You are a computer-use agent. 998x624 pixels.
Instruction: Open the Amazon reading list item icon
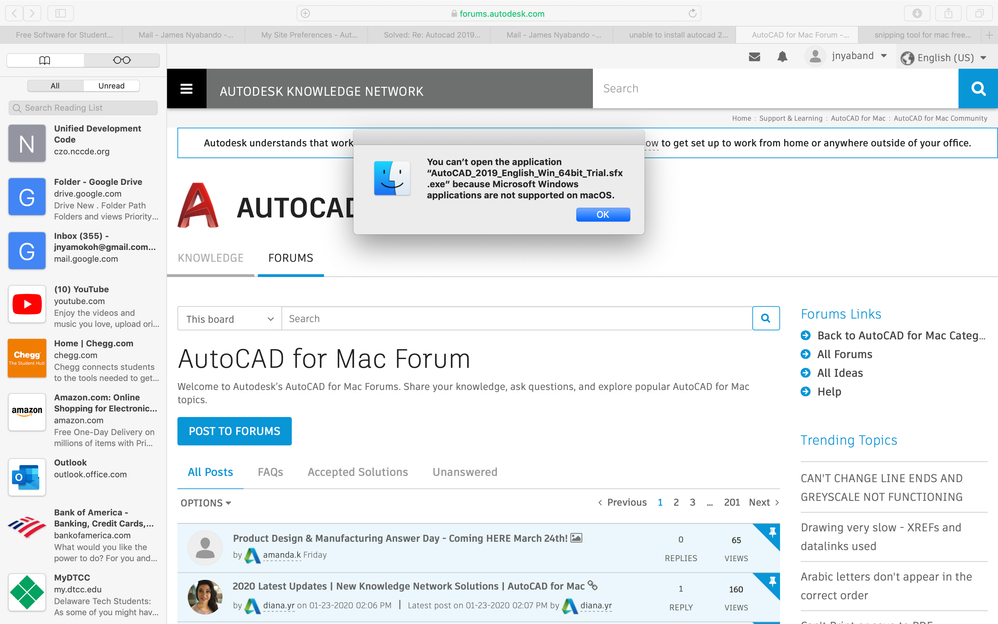point(27,413)
